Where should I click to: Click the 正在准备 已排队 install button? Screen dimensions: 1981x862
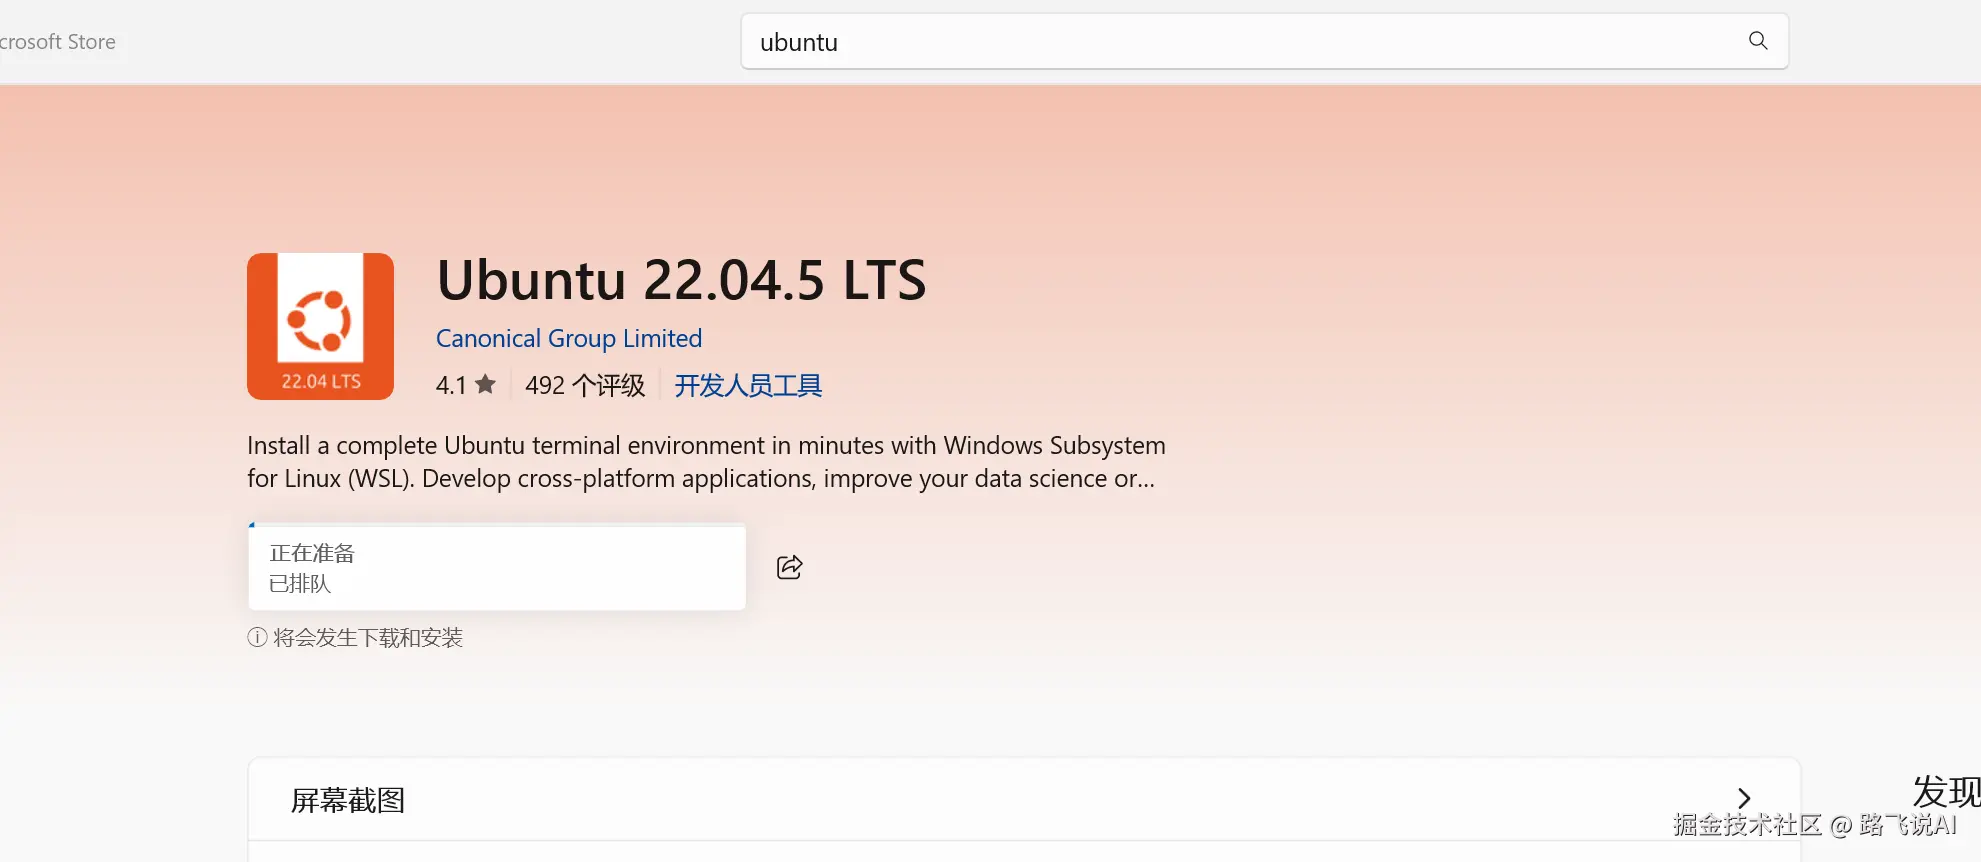[497, 567]
